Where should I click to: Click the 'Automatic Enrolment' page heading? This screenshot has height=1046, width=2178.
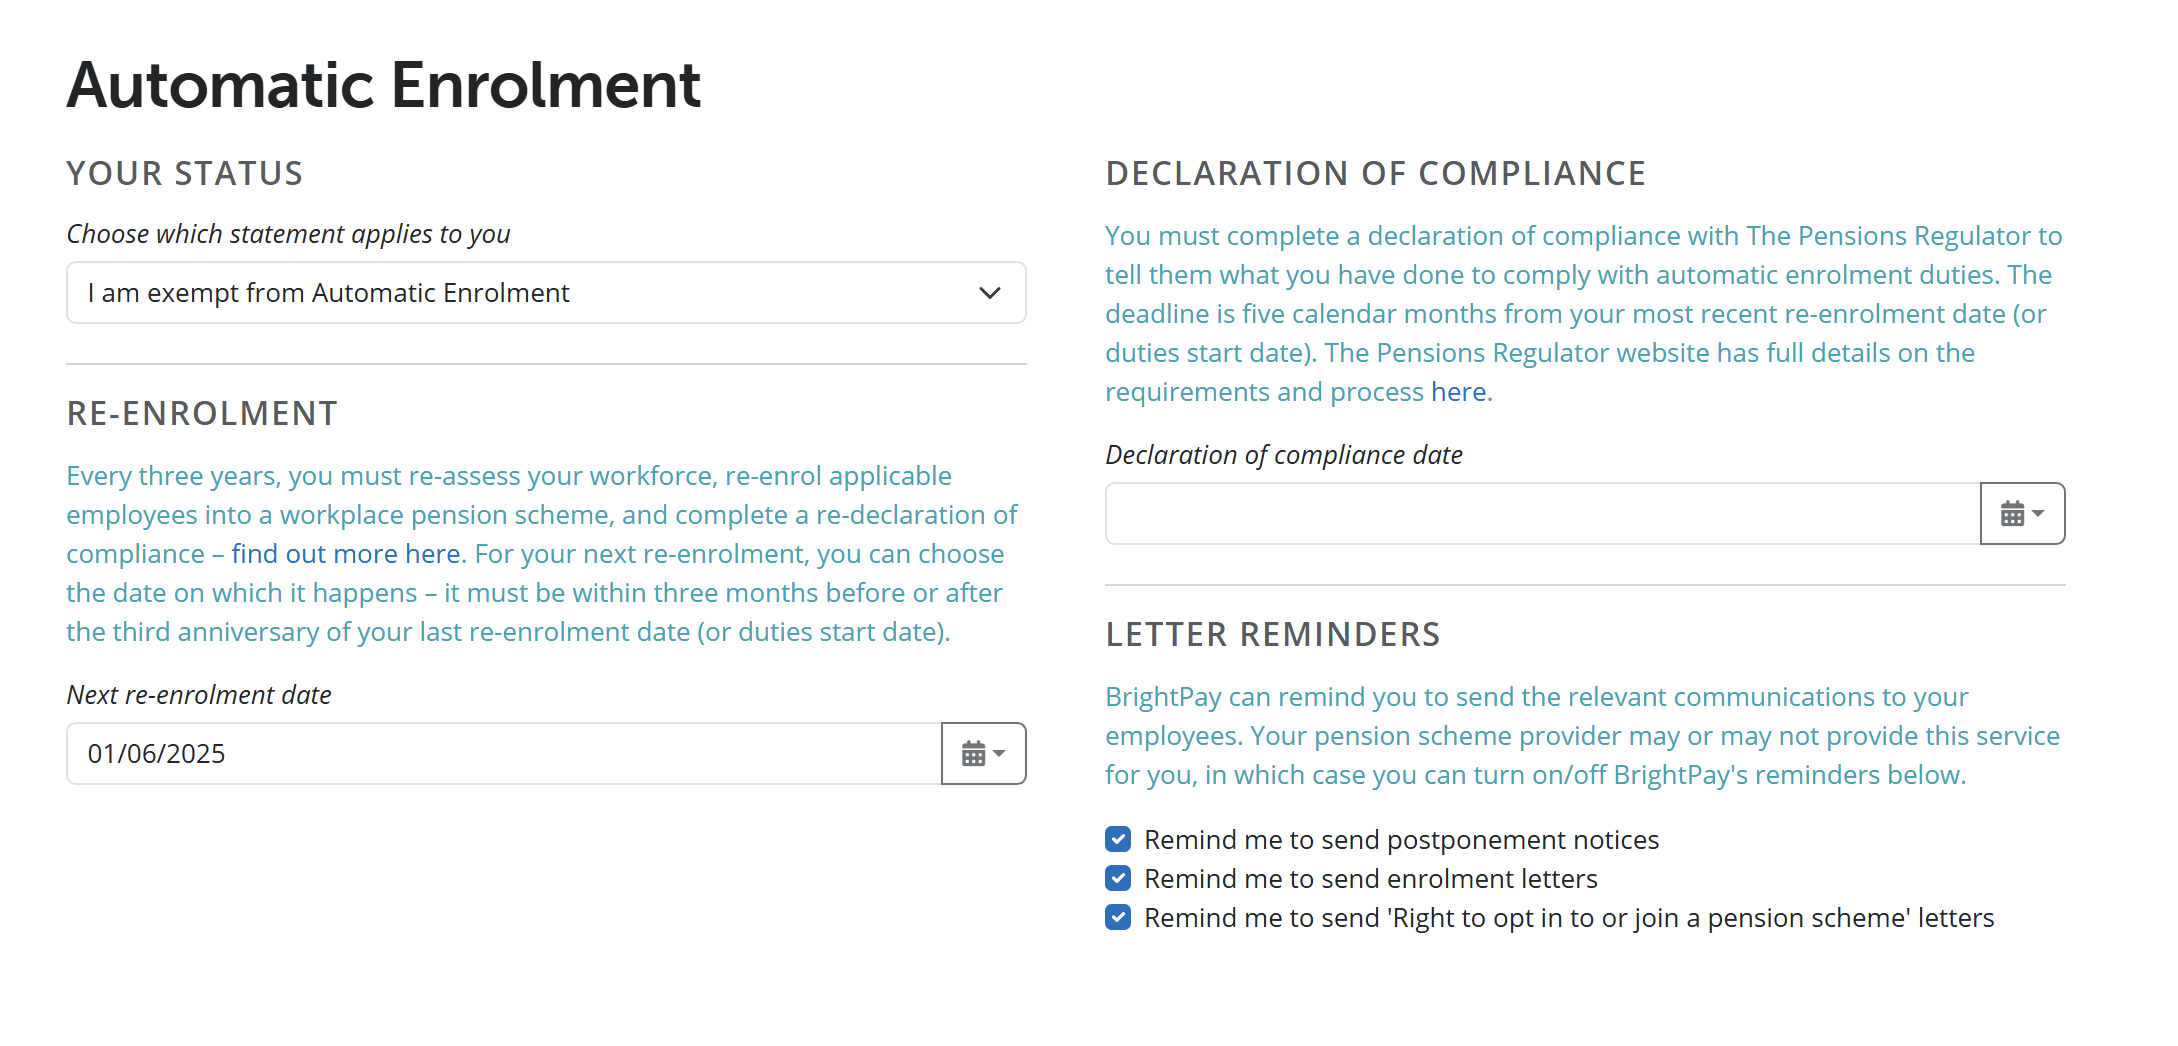pos(384,85)
